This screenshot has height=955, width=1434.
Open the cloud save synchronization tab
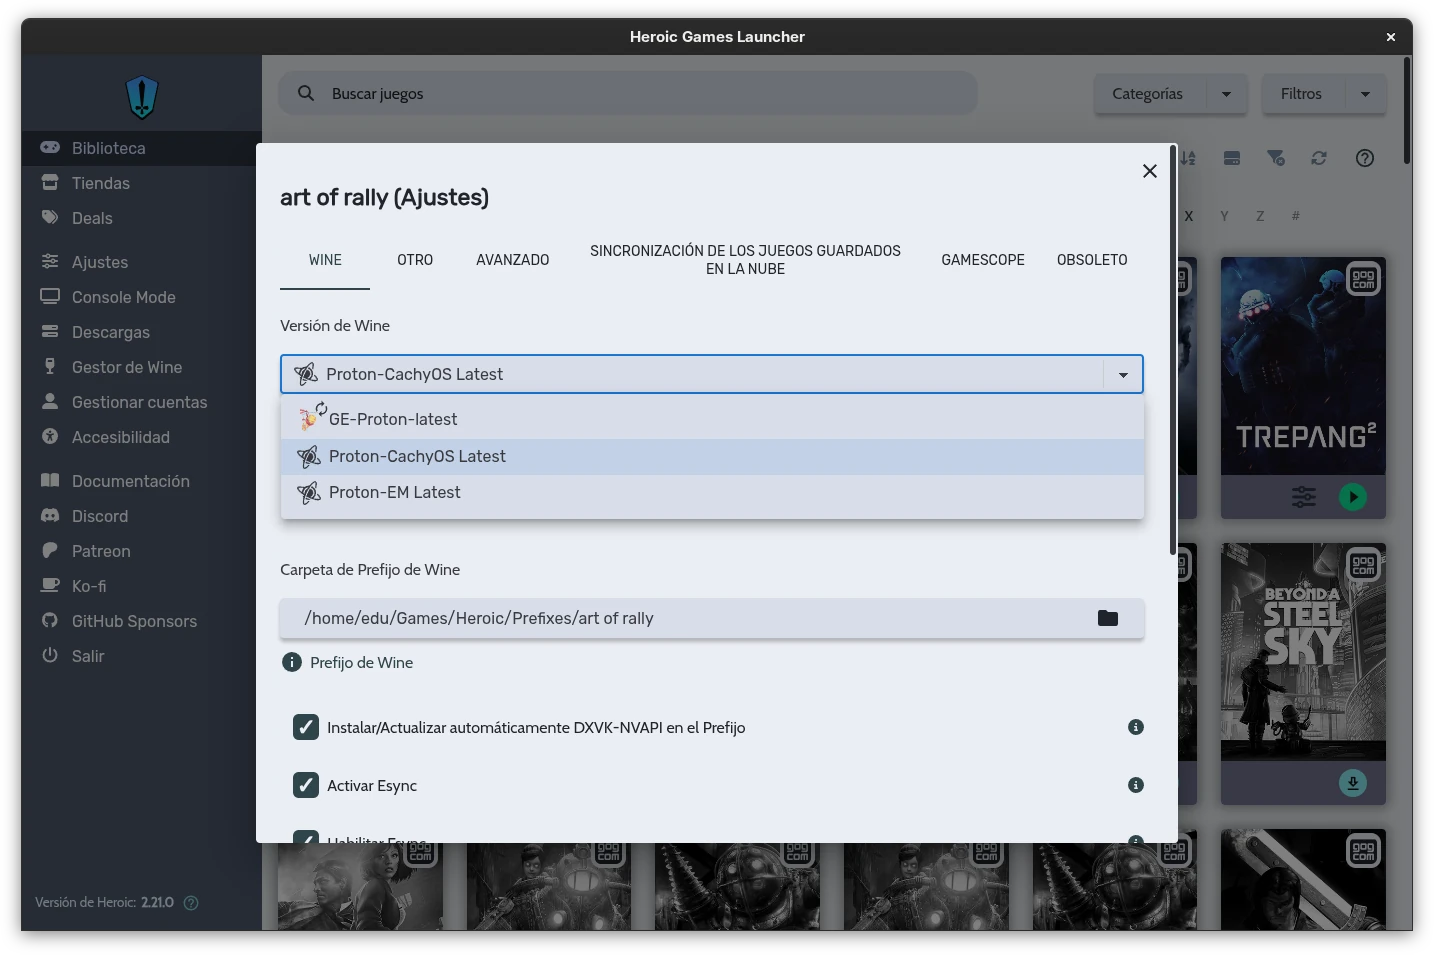pos(745,260)
